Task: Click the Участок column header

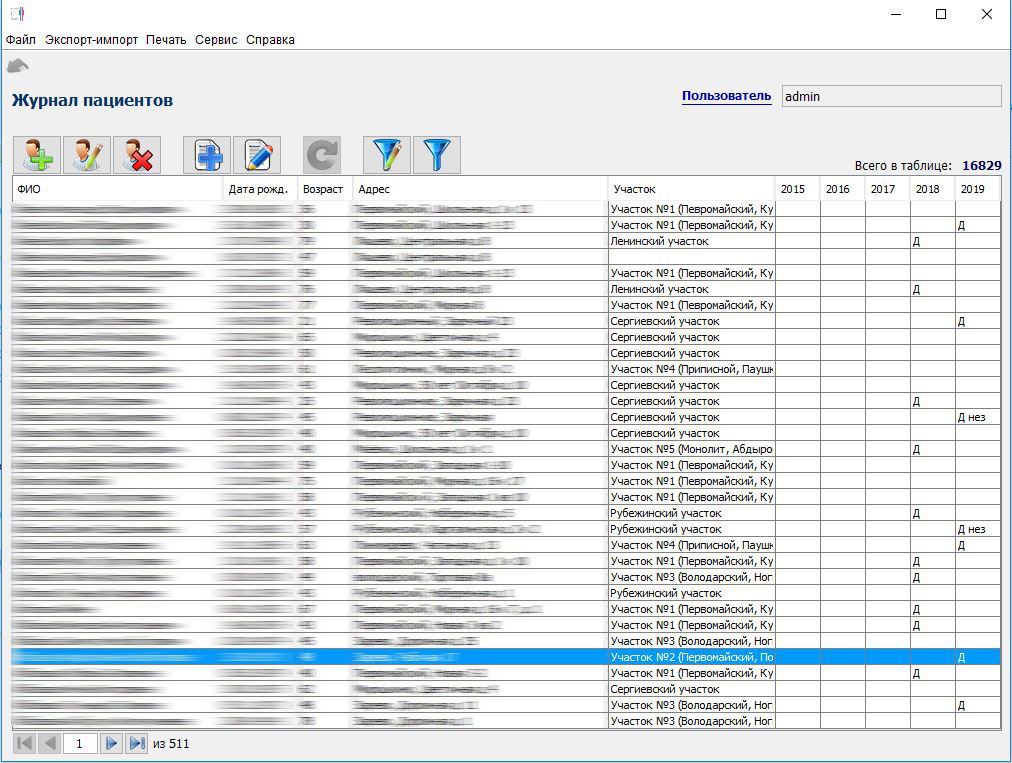Action: tap(690, 189)
